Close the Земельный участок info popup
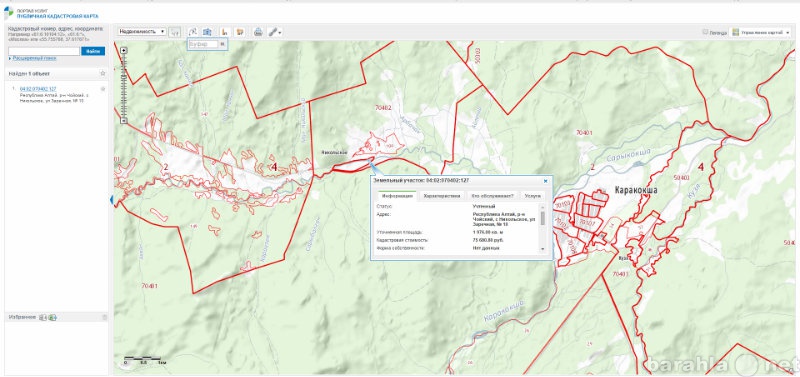The height and width of the screenshot is (377, 800). tap(545, 181)
